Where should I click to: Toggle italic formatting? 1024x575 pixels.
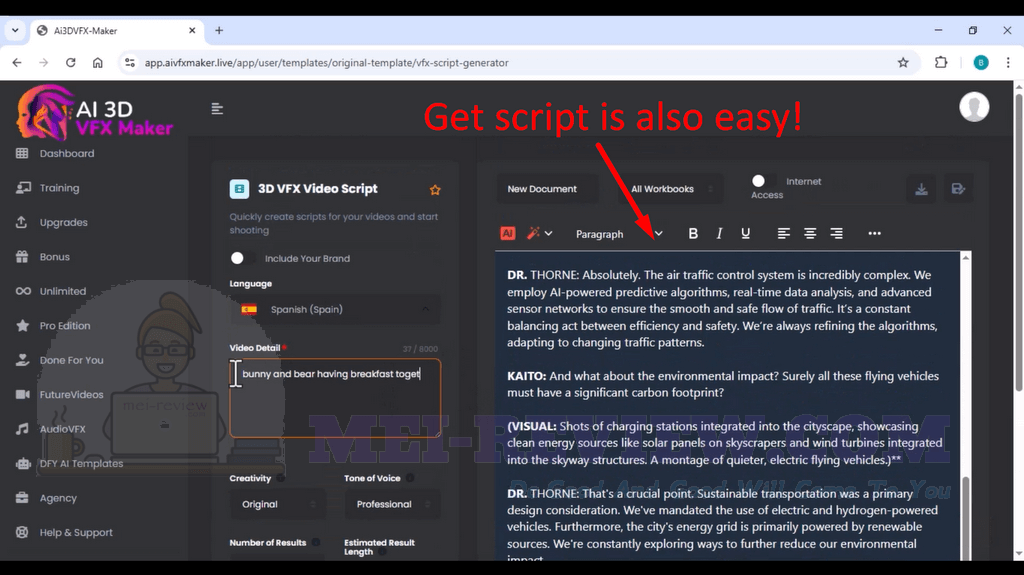pos(719,233)
